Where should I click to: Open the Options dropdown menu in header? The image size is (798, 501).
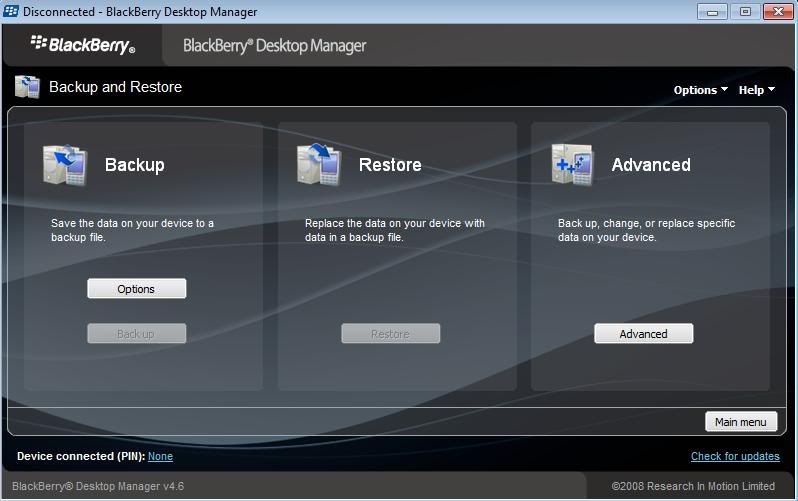(700, 90)
